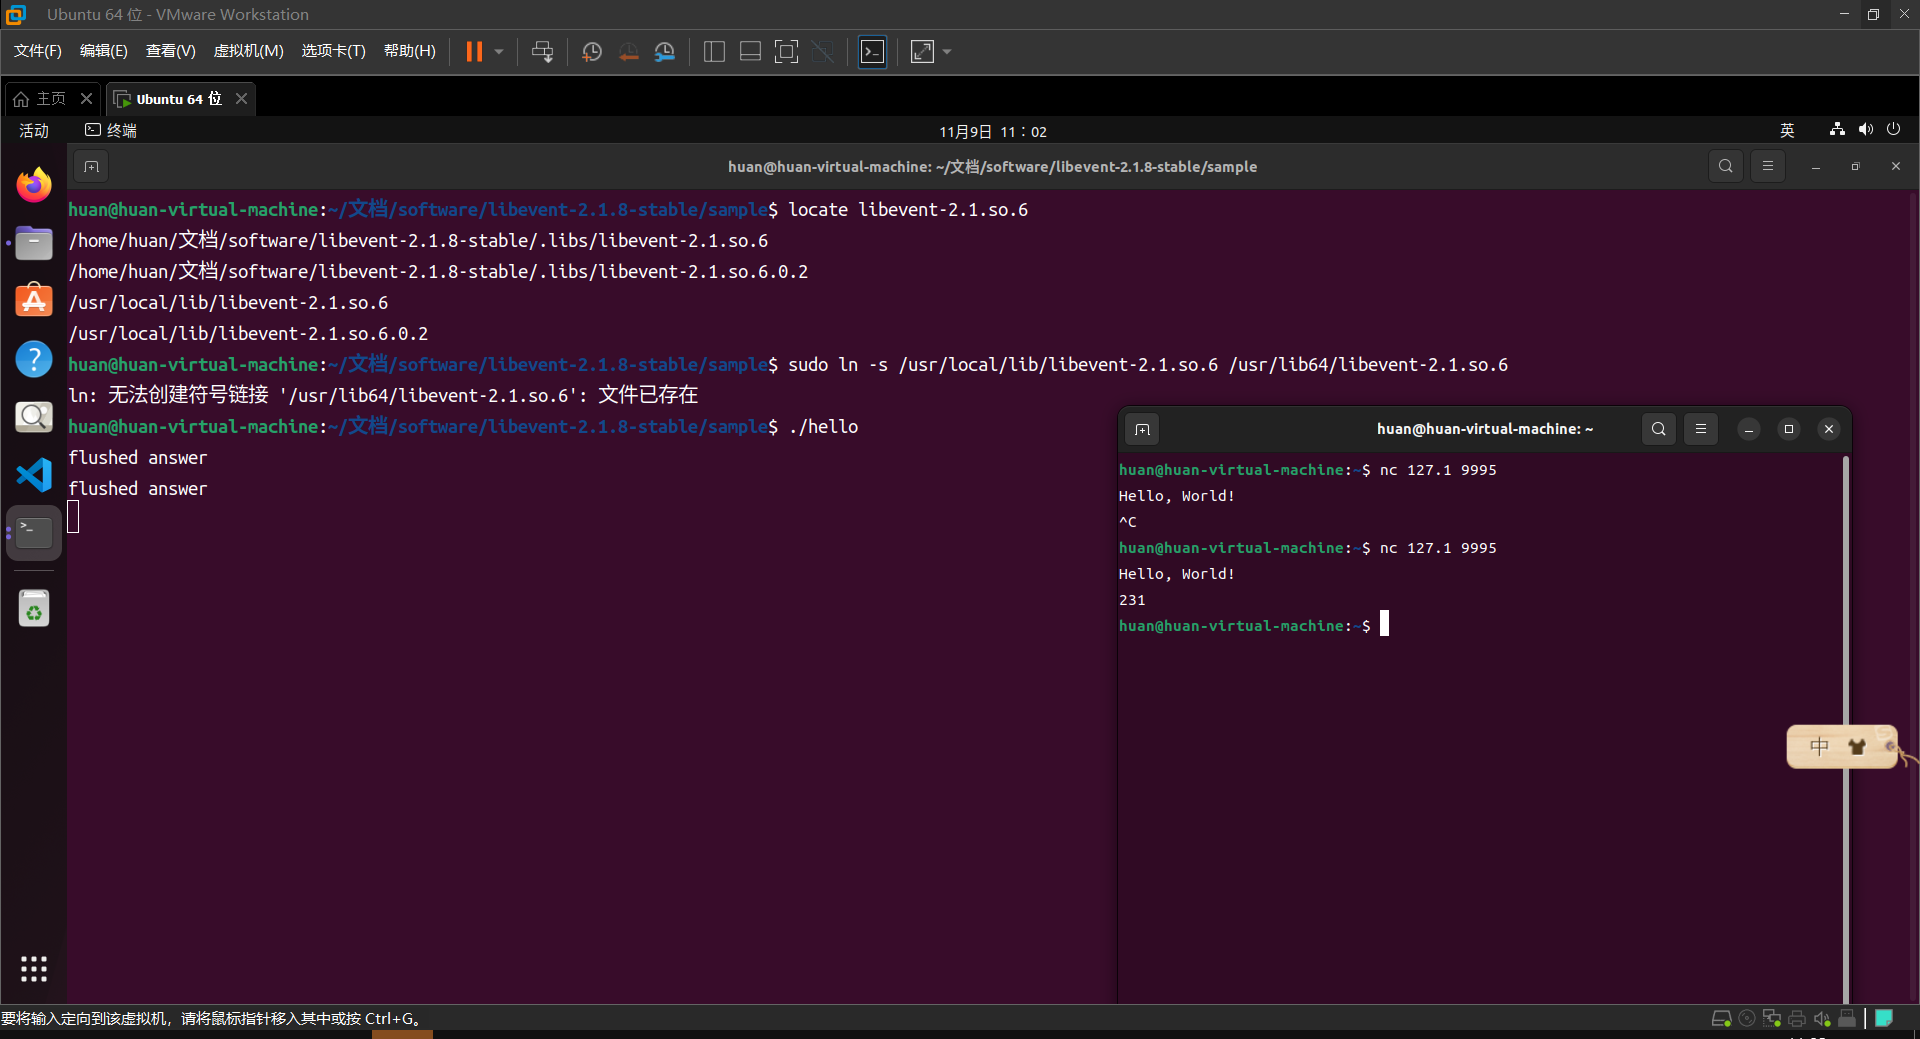Revert the VM to its snapshot
This screenshot has width=1920, height=1039.
629,52
